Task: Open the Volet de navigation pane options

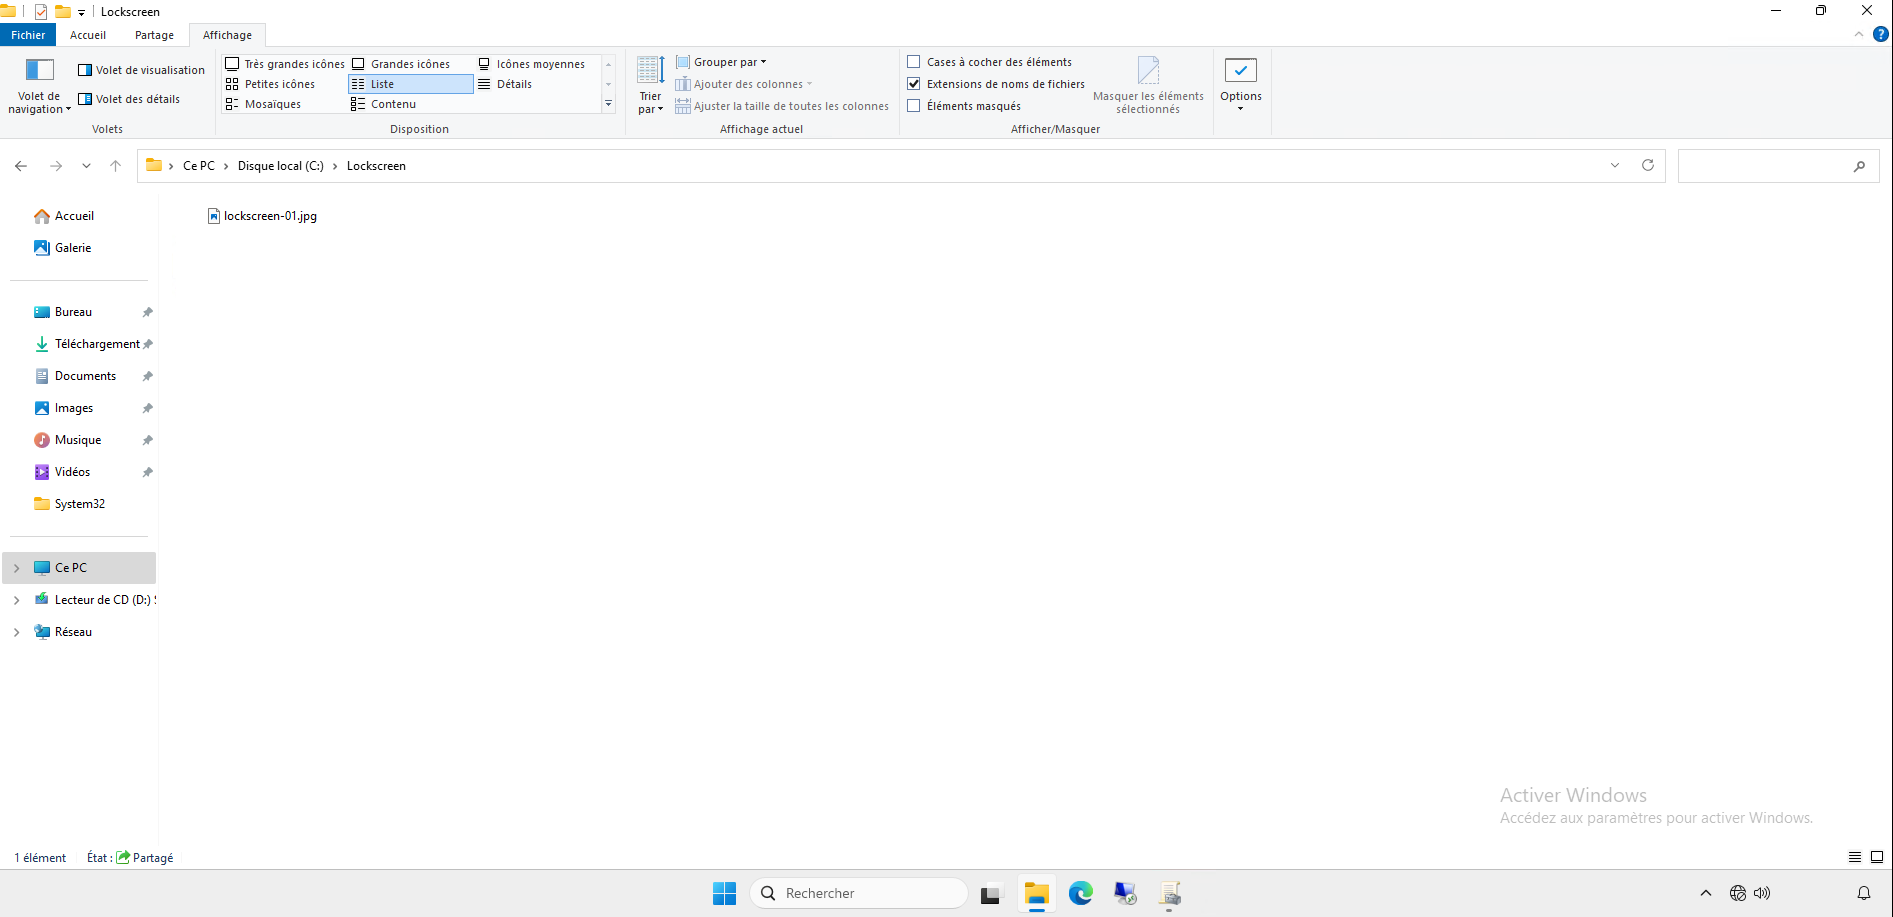Action: tap(39, 85)
